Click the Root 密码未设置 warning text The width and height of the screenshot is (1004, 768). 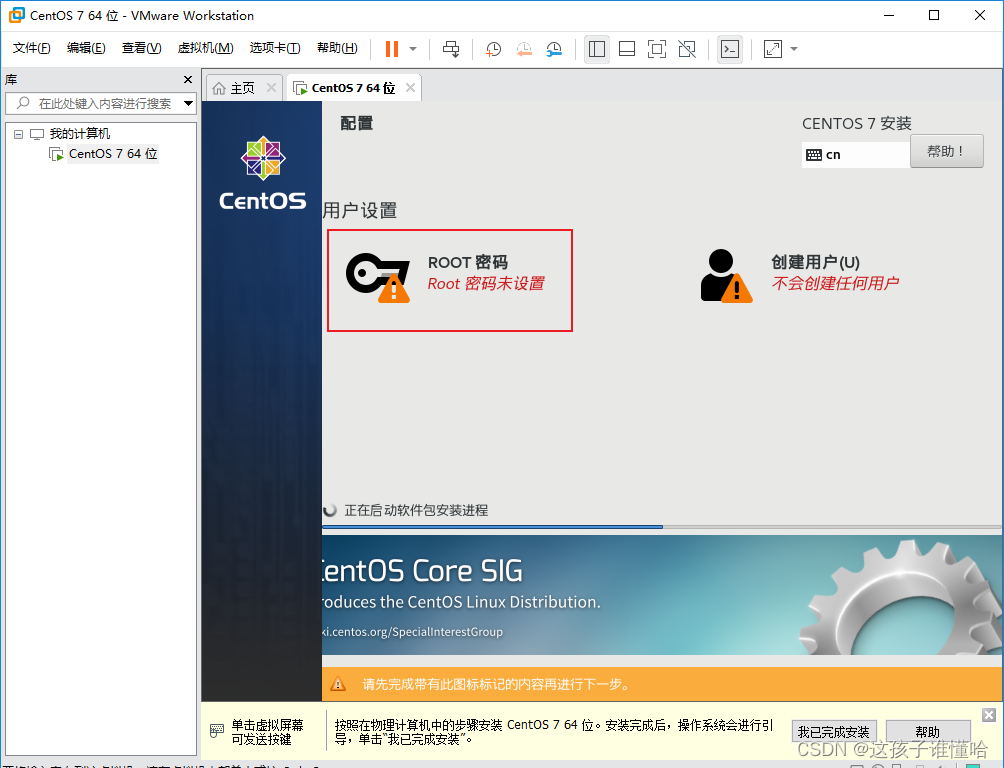pos(486,284)
